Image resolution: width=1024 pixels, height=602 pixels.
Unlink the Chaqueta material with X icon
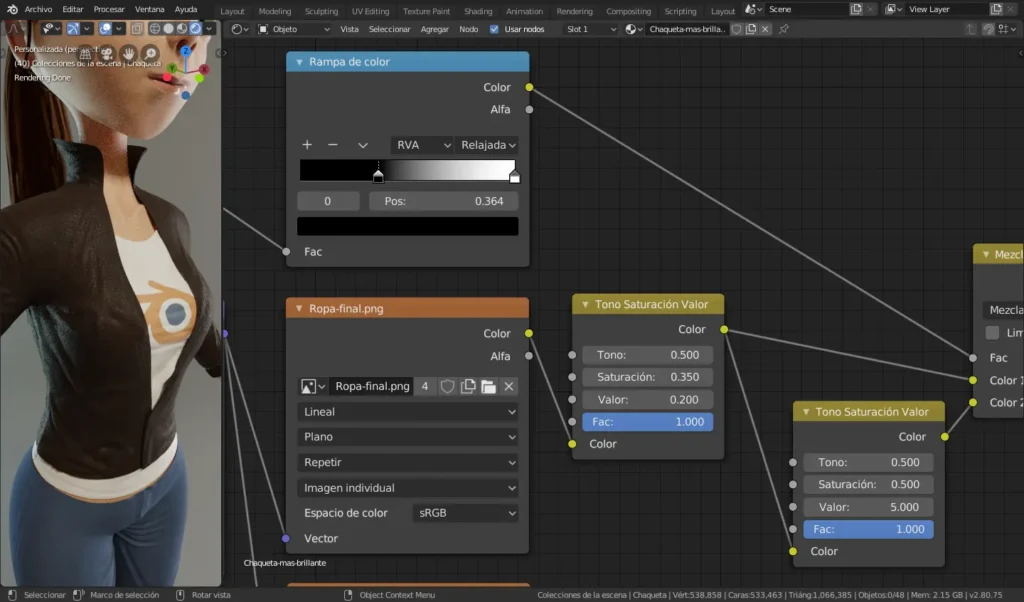pyautogui.click(x=765, y=29)
